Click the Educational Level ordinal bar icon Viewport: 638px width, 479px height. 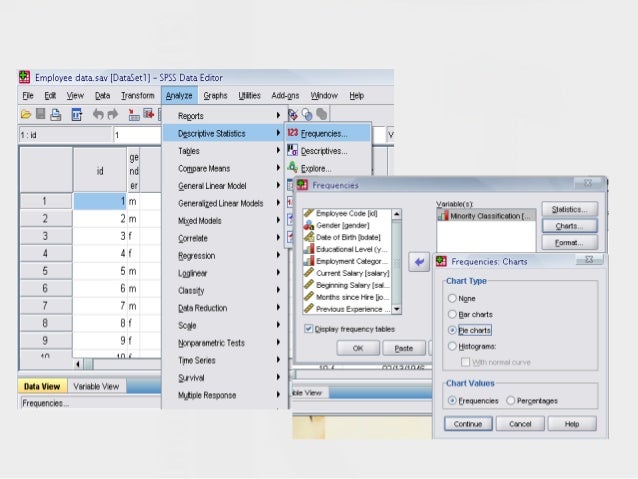[309, 249]
